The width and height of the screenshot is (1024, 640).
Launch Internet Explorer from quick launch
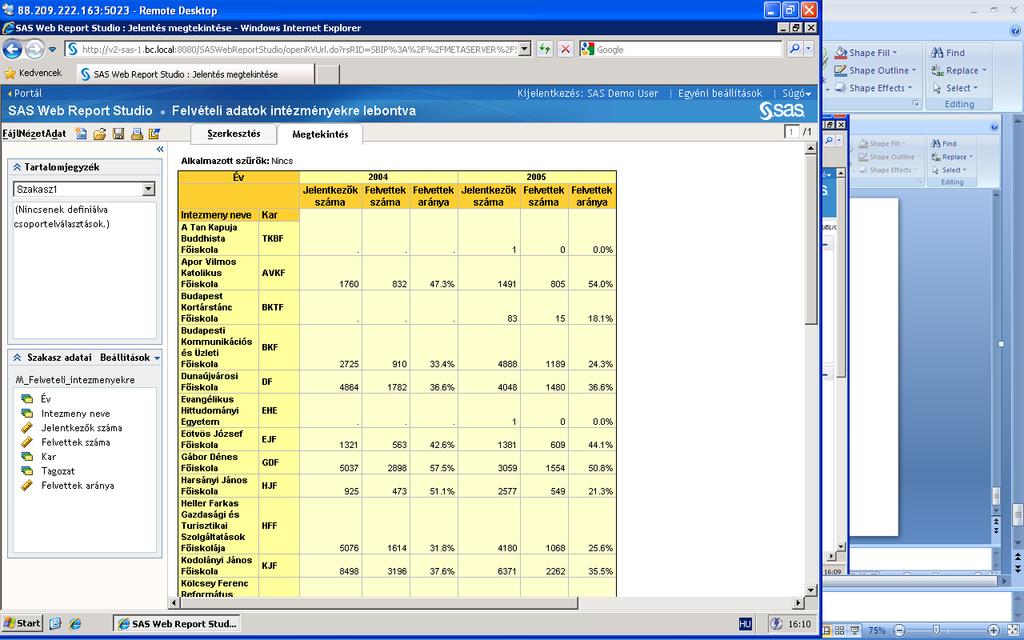75,624
